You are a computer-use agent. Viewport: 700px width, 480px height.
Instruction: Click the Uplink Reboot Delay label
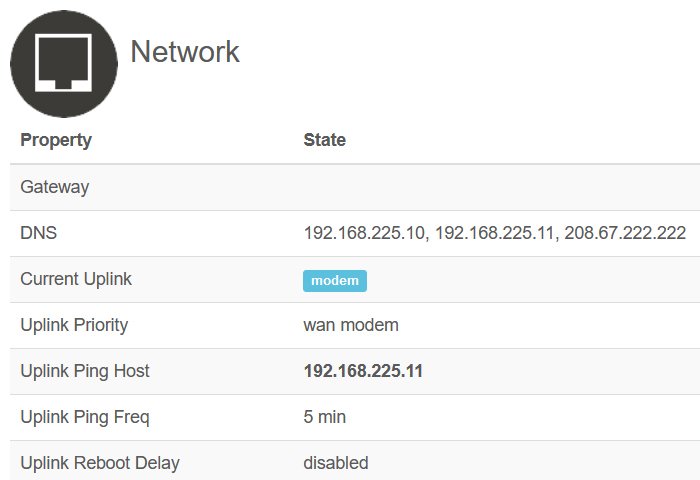point(100,463)
